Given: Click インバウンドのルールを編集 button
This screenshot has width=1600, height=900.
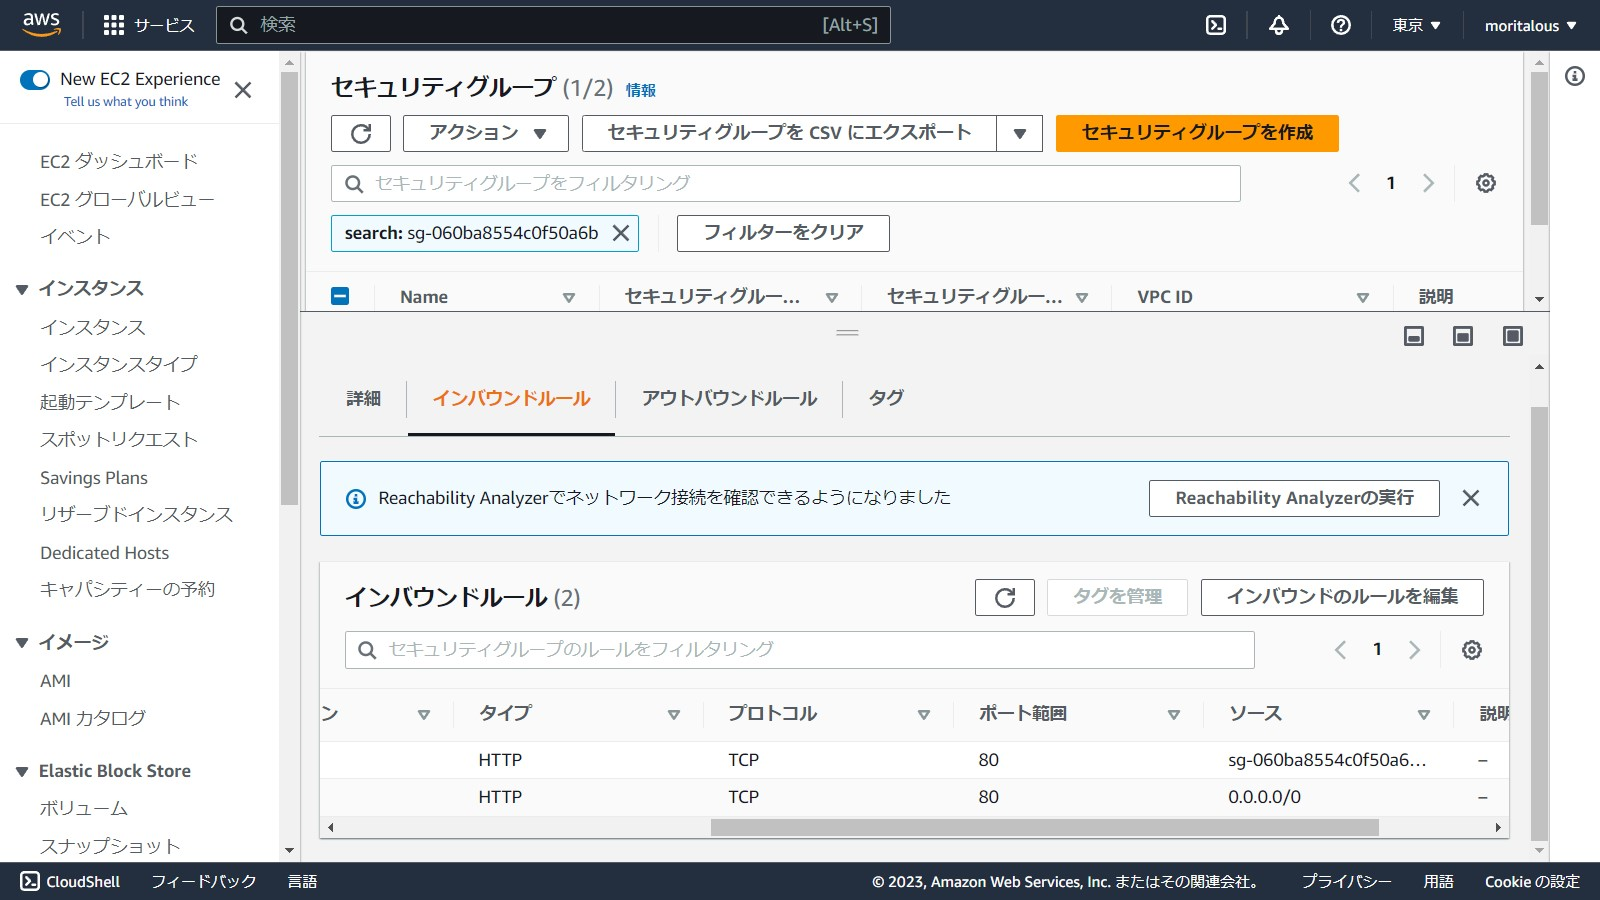Looking at the screenshot, I should point(1341,597).
